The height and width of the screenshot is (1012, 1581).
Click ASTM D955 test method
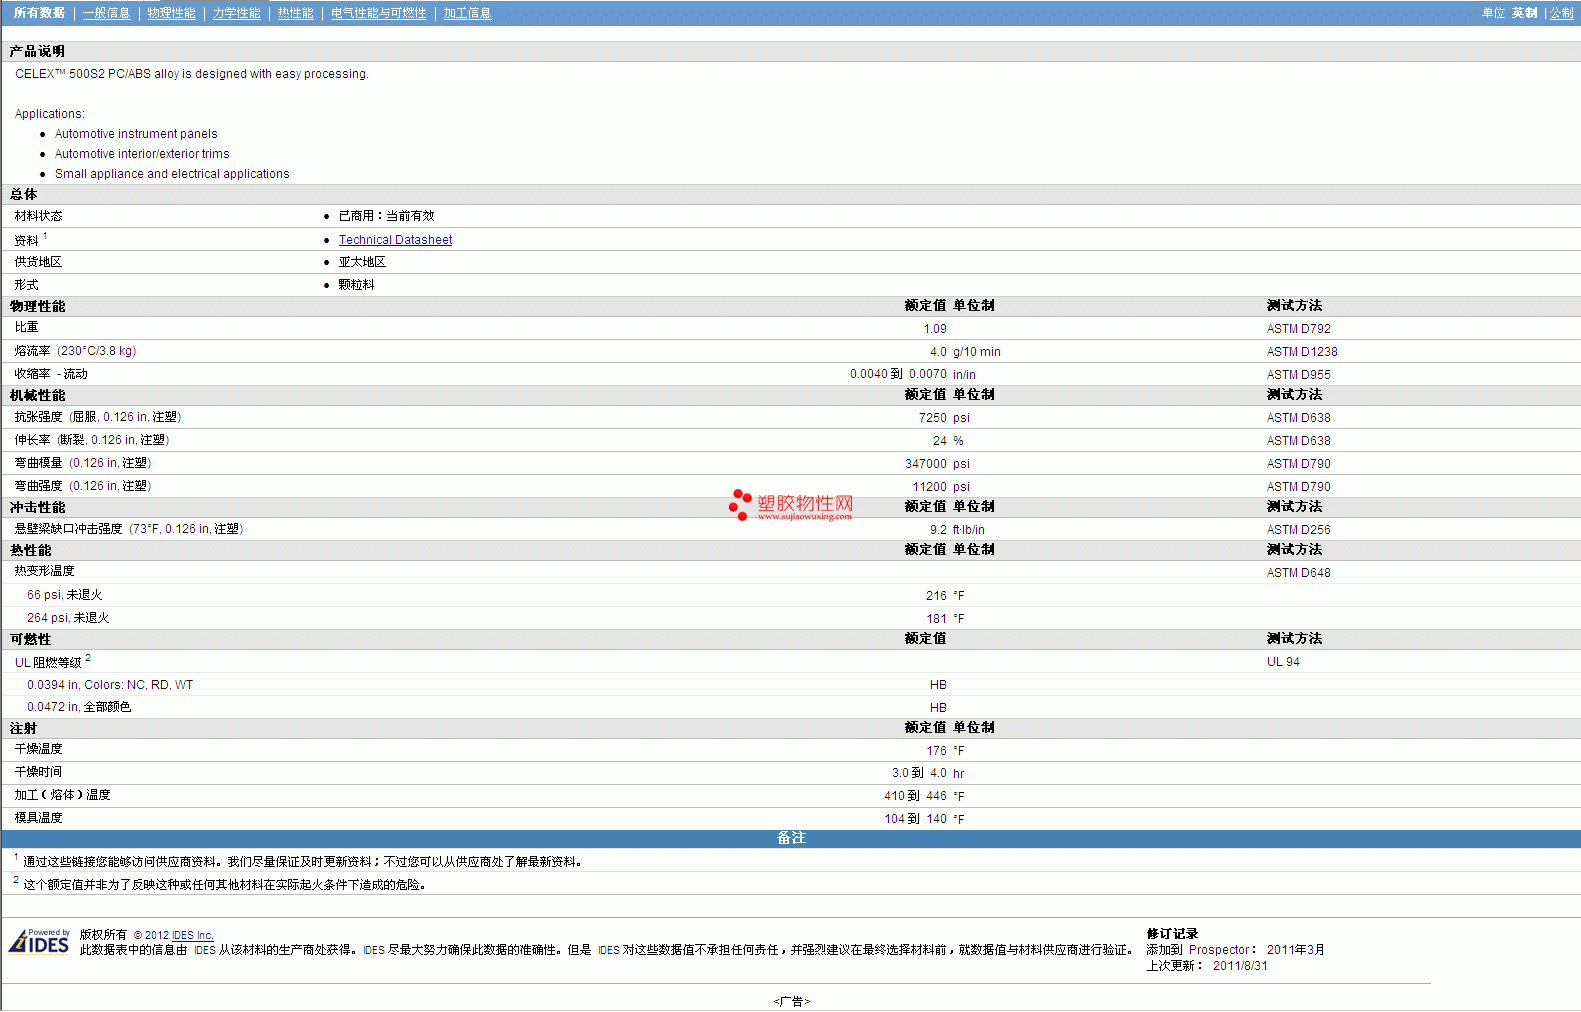1298,375
